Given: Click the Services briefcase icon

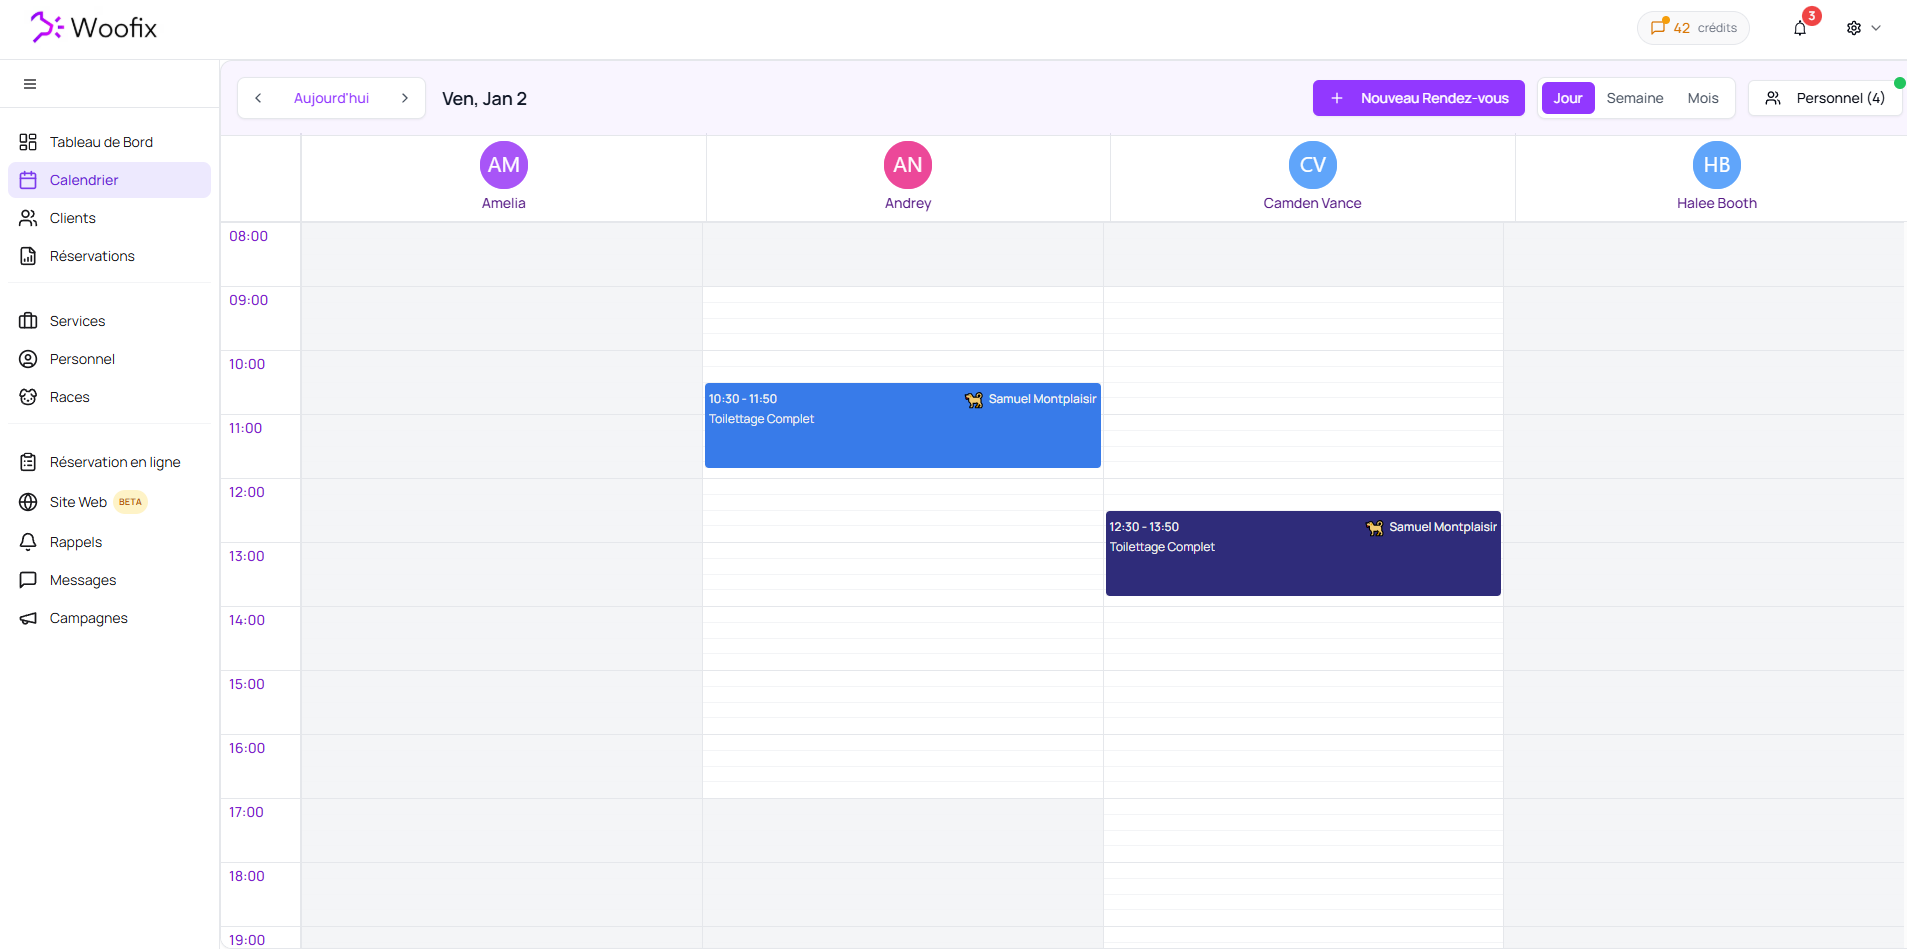Looking at the screenshot, I should (29, 320).
